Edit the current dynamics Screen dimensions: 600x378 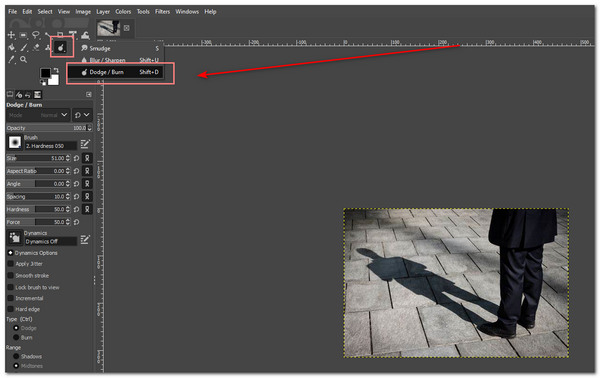pos(85,240)
